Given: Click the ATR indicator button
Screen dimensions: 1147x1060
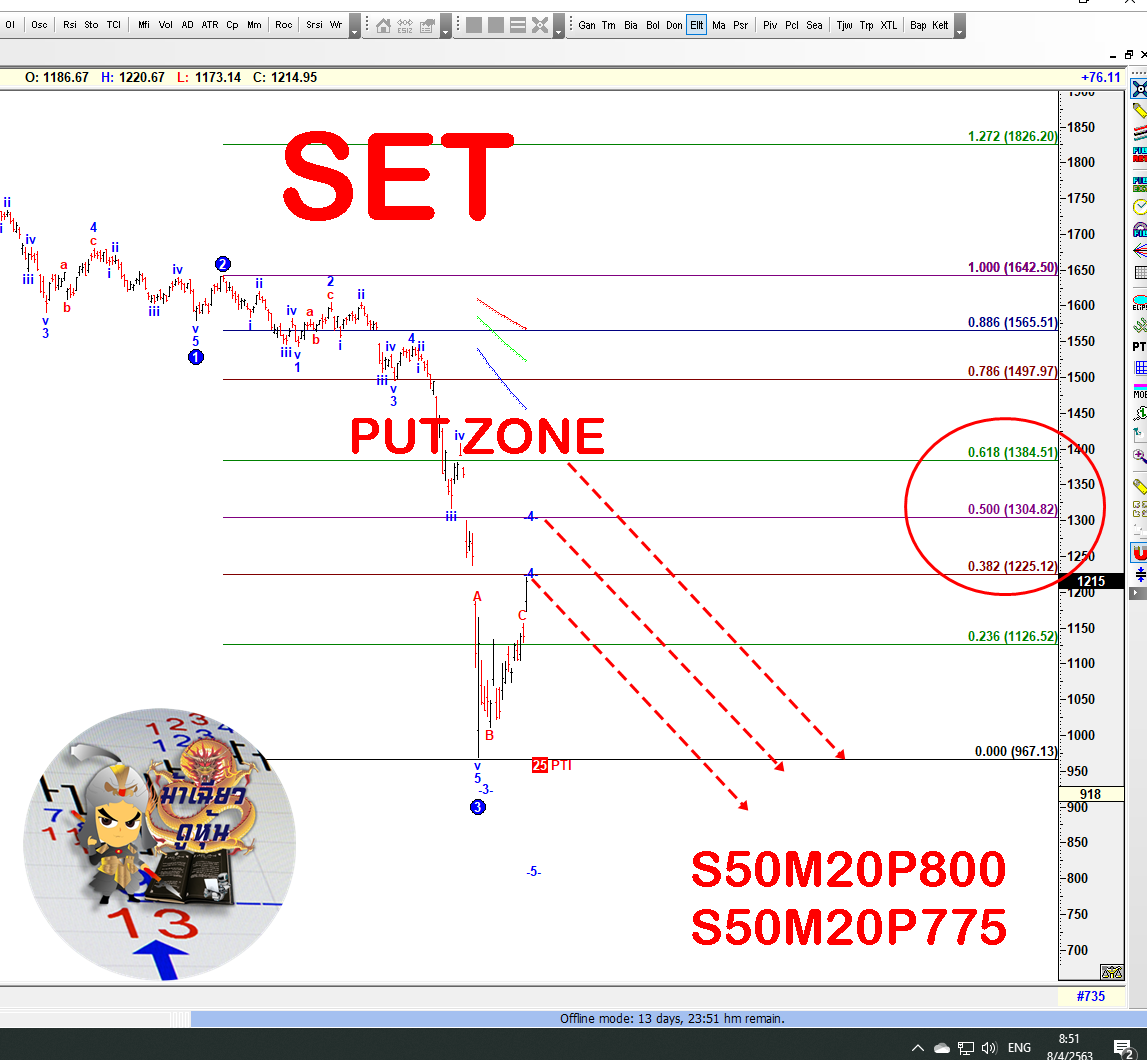Looking at the screenshot, I should tap(209, 25).
